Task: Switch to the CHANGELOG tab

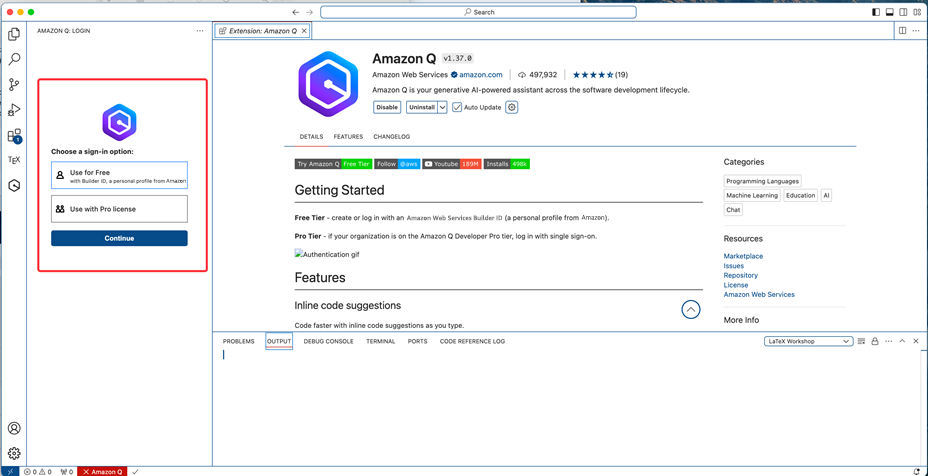Action: (x=391, y=137)
